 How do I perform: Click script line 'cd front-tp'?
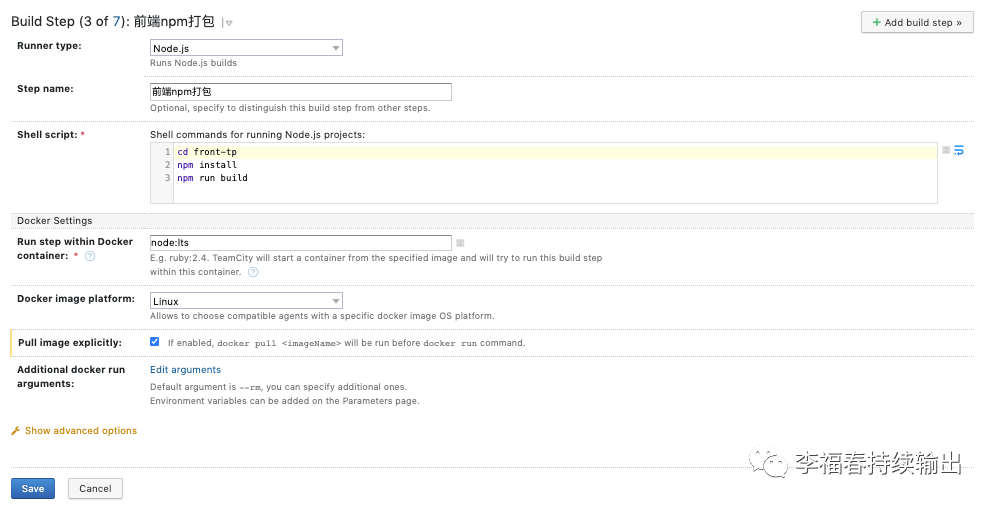[207, 152]
